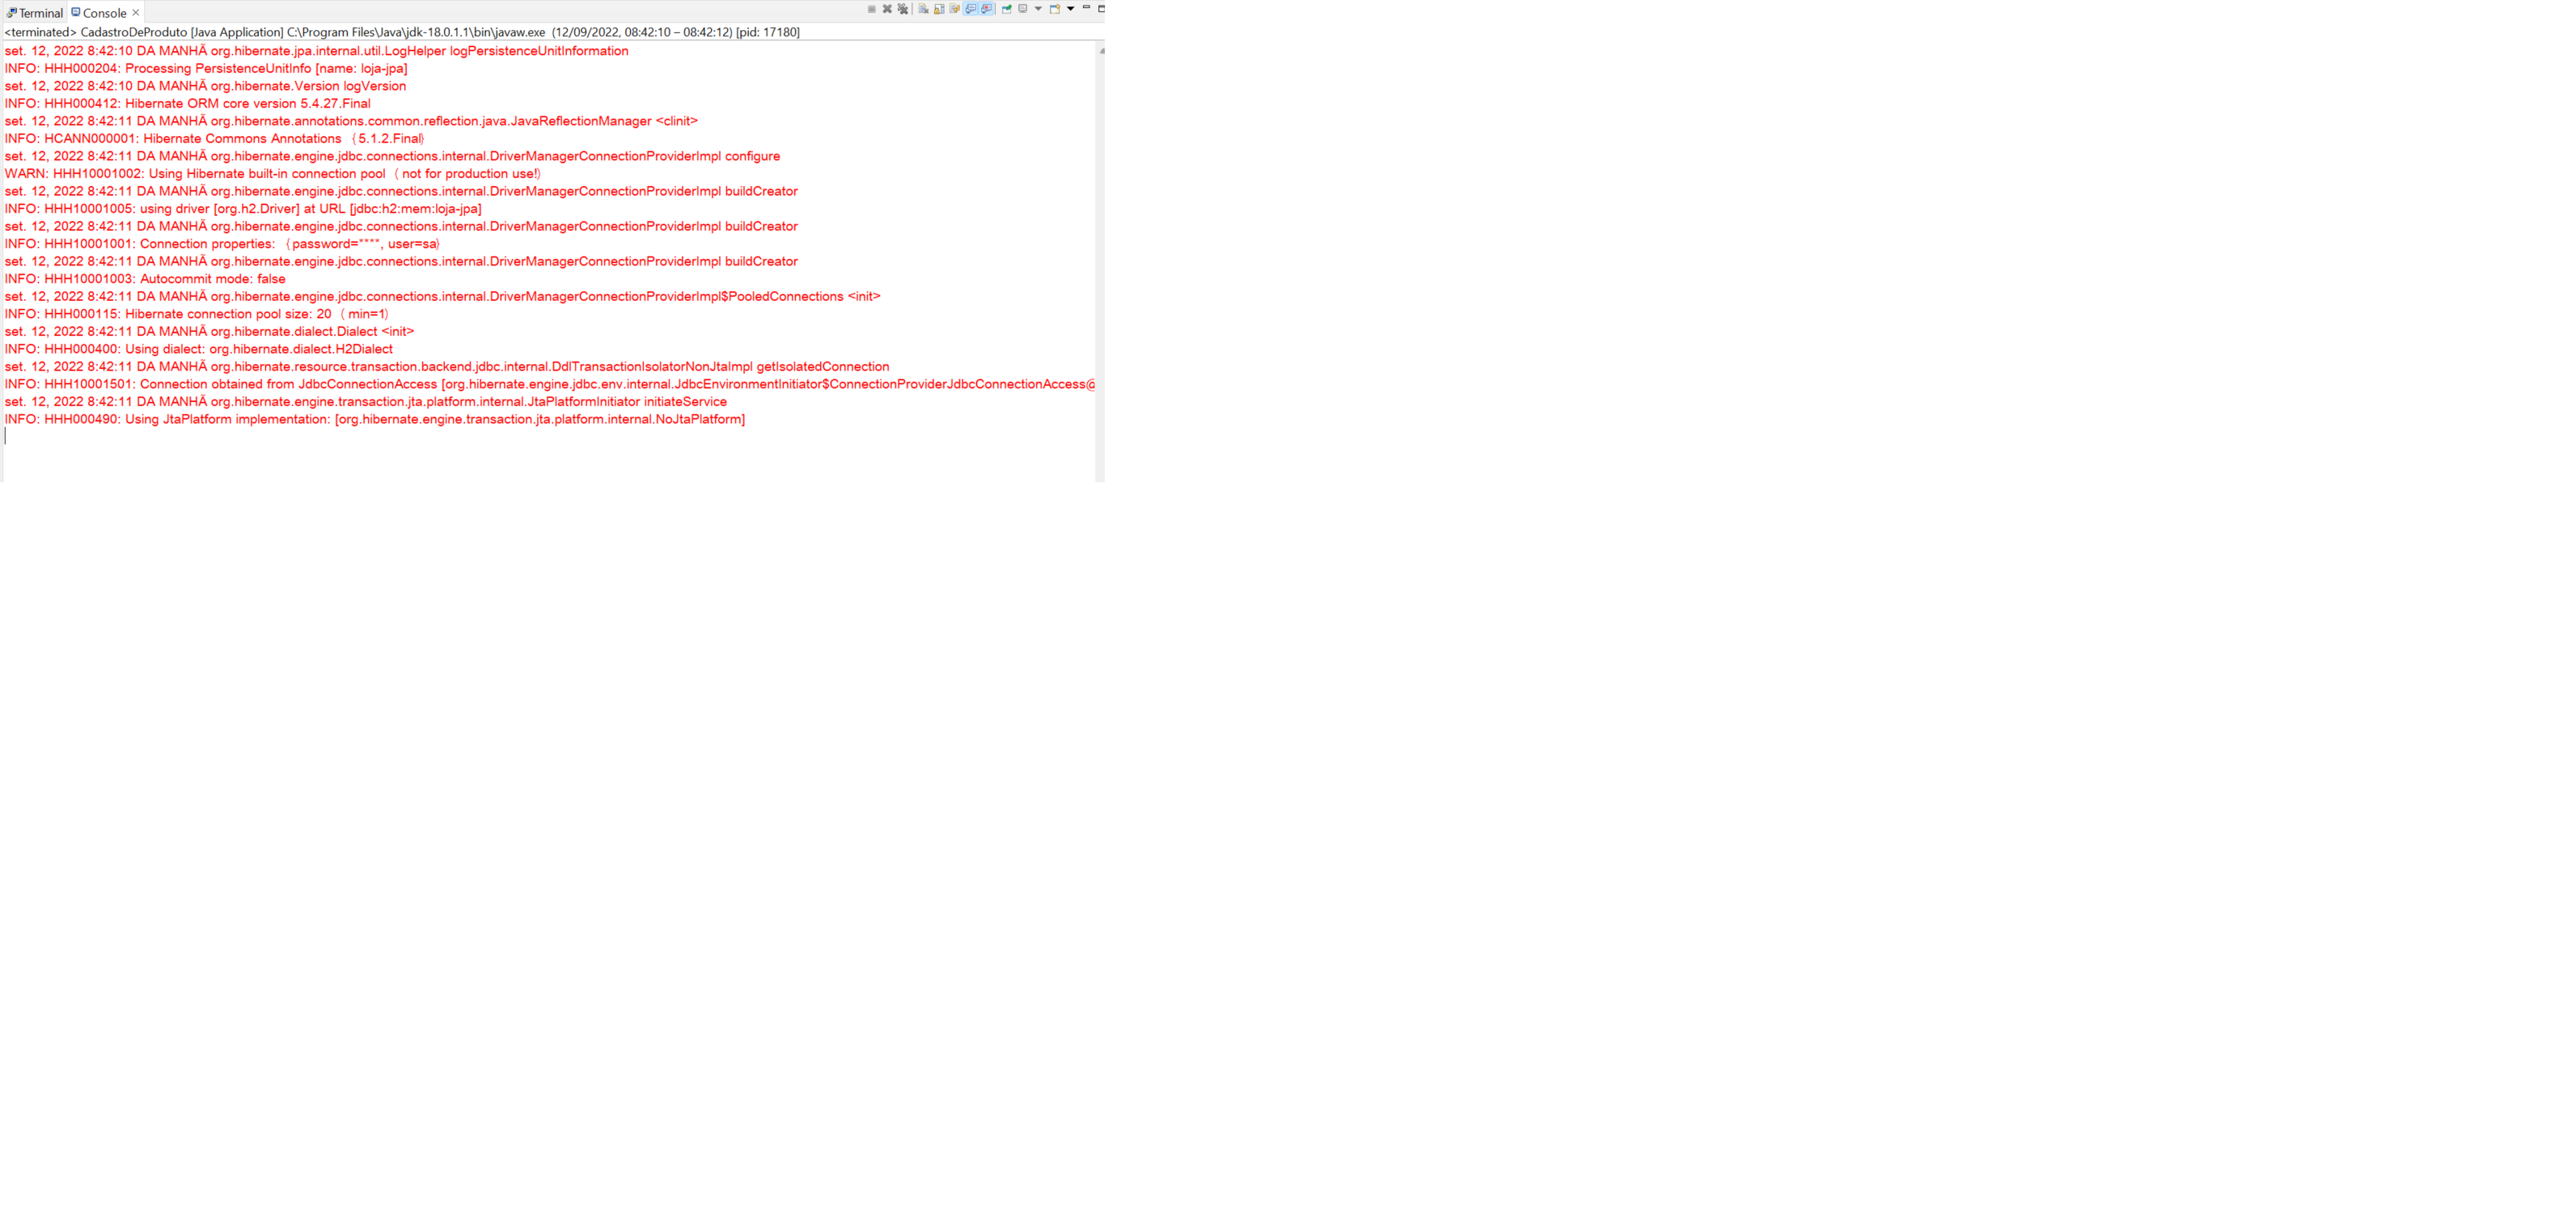Click scrollbar up arrow in console
The width and height of the screenshot is (2576, 1225).
1101,51
